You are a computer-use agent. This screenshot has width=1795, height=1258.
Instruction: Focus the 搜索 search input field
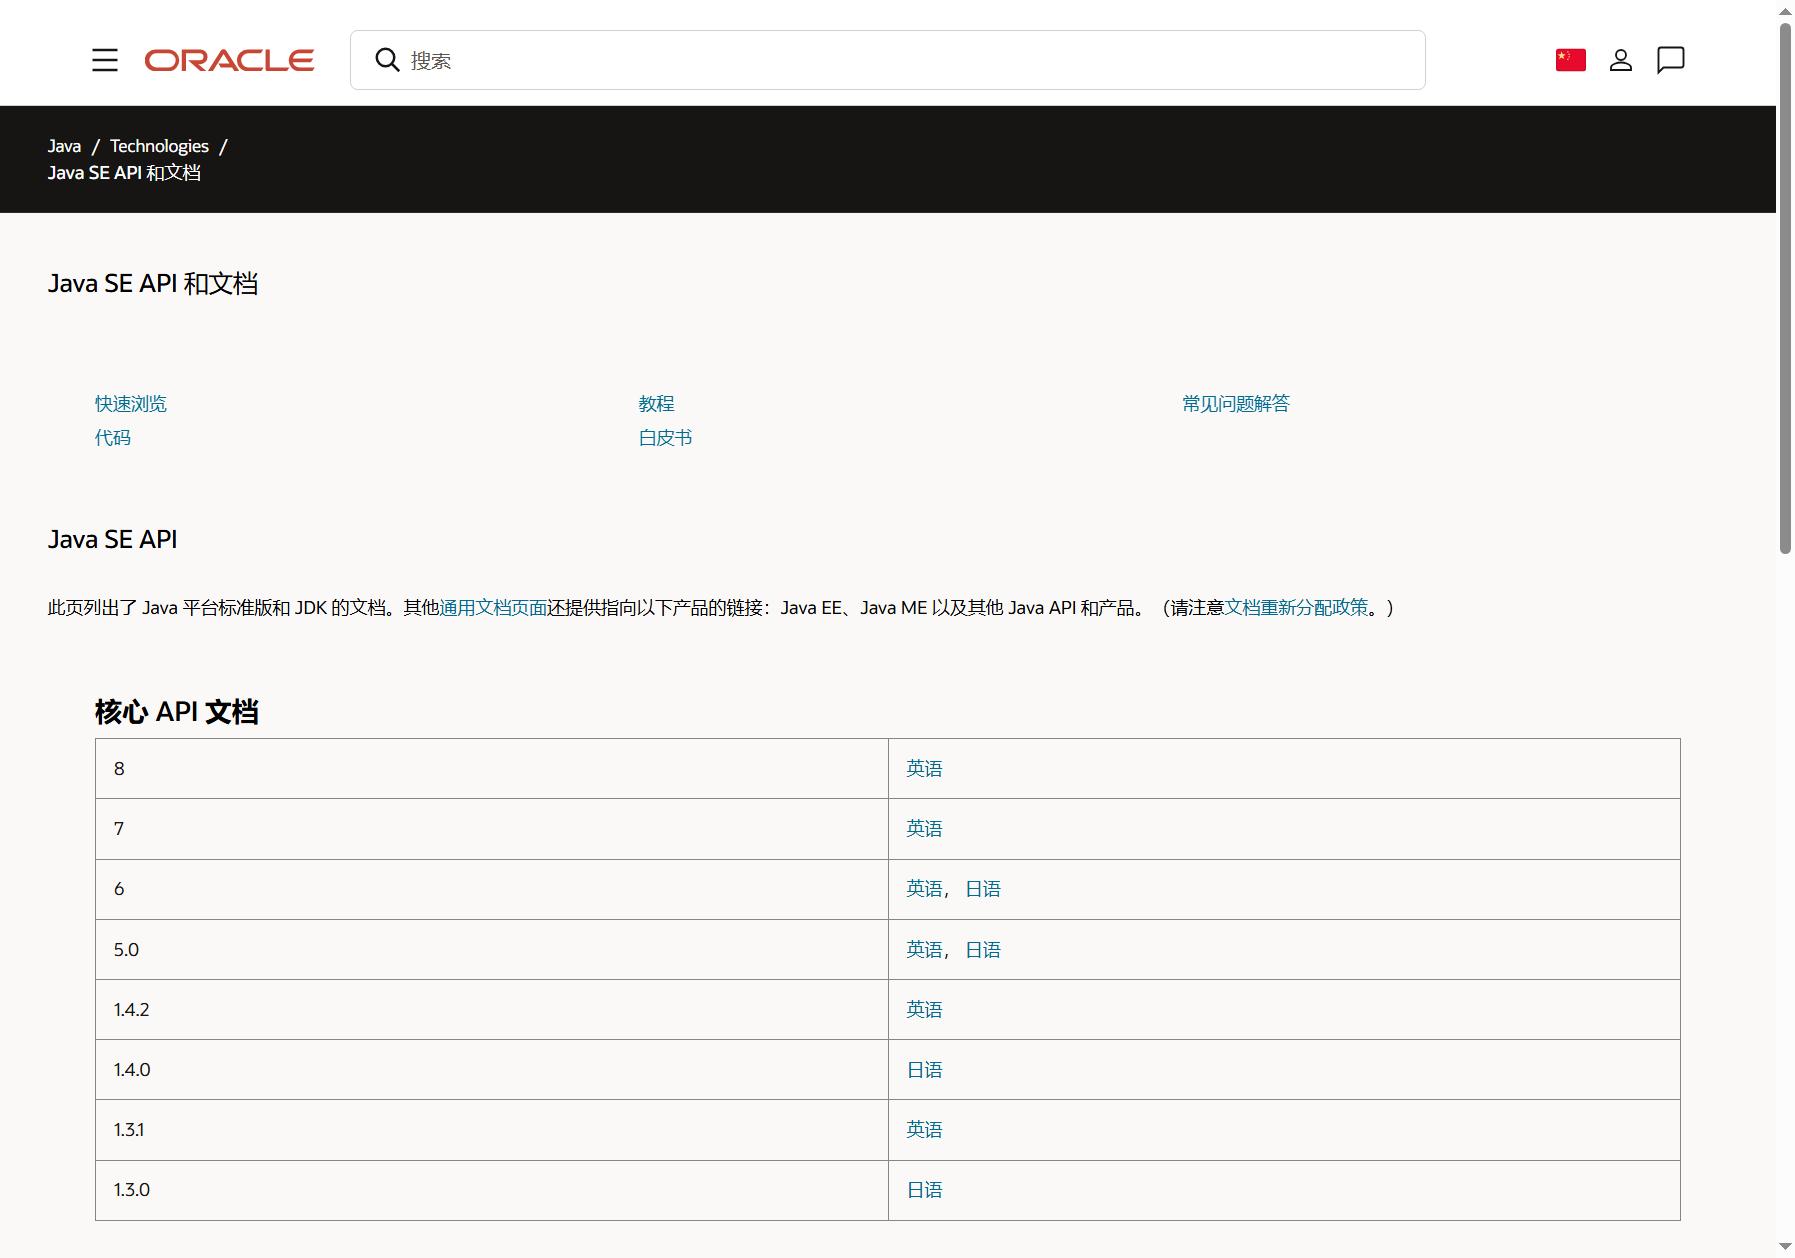pos(887,60)
